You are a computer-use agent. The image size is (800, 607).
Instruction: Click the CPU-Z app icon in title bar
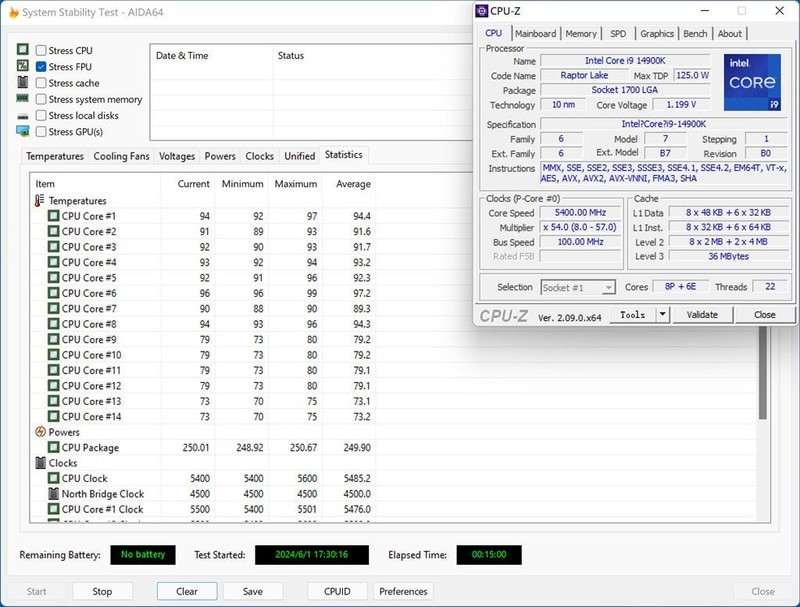[x=482, y=11]
